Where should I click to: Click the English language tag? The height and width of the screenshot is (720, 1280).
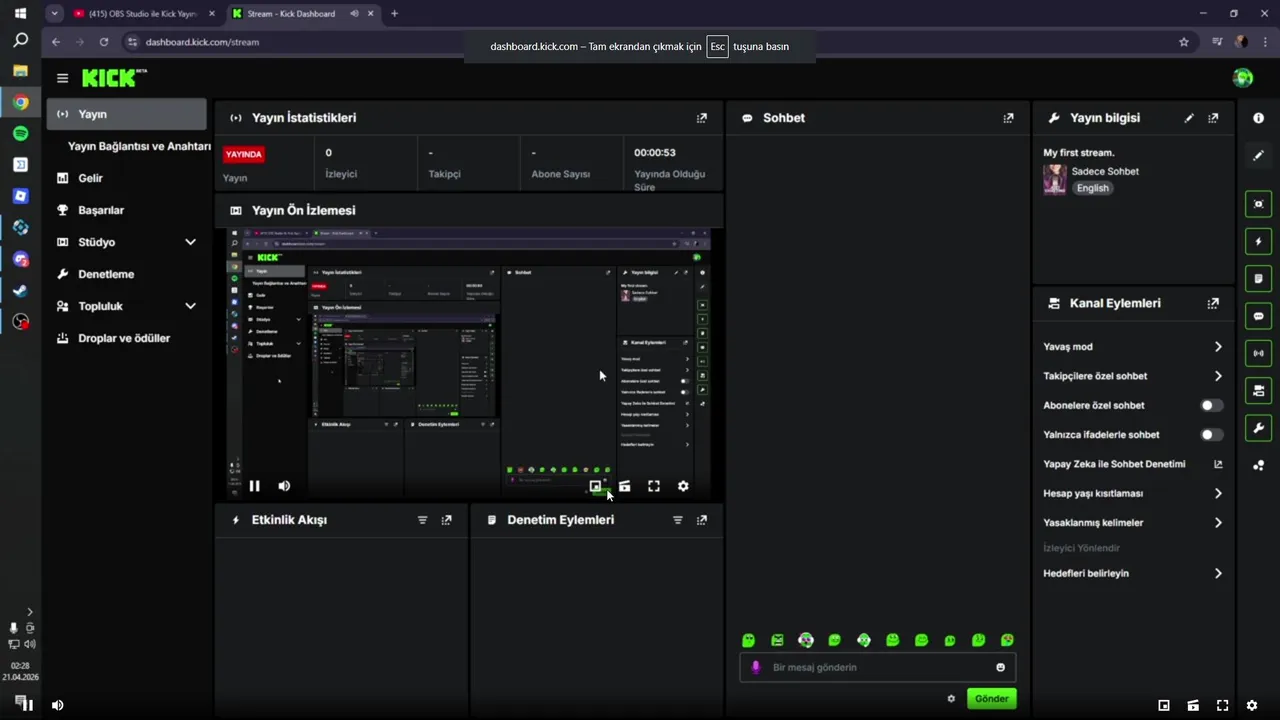coord(1092,188)
